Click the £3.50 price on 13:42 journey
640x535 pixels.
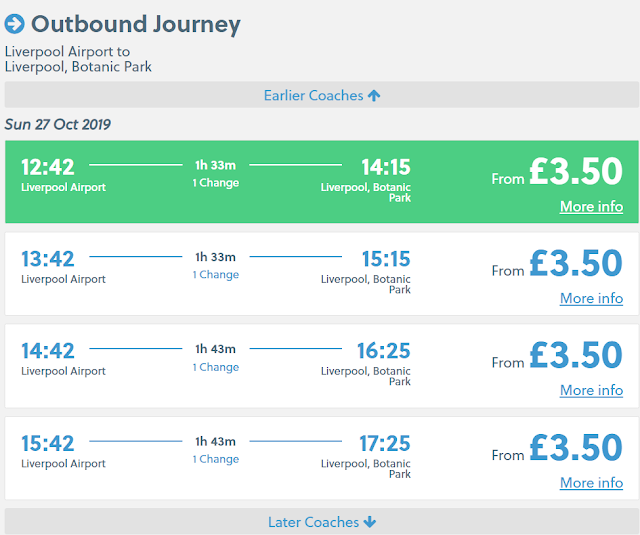(x=575, y=263)
